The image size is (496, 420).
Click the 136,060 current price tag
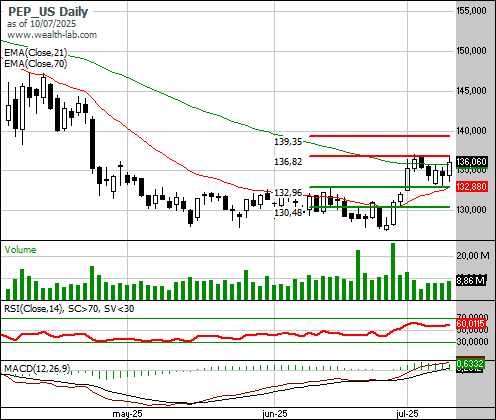[x=471, y=162]
